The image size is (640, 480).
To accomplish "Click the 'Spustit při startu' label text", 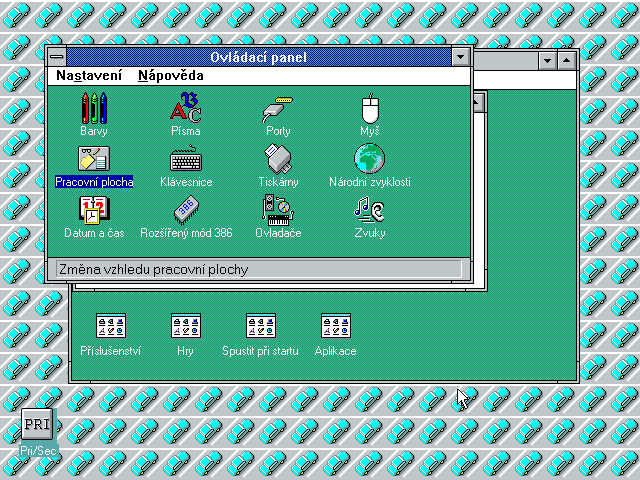I will (260, 351).
